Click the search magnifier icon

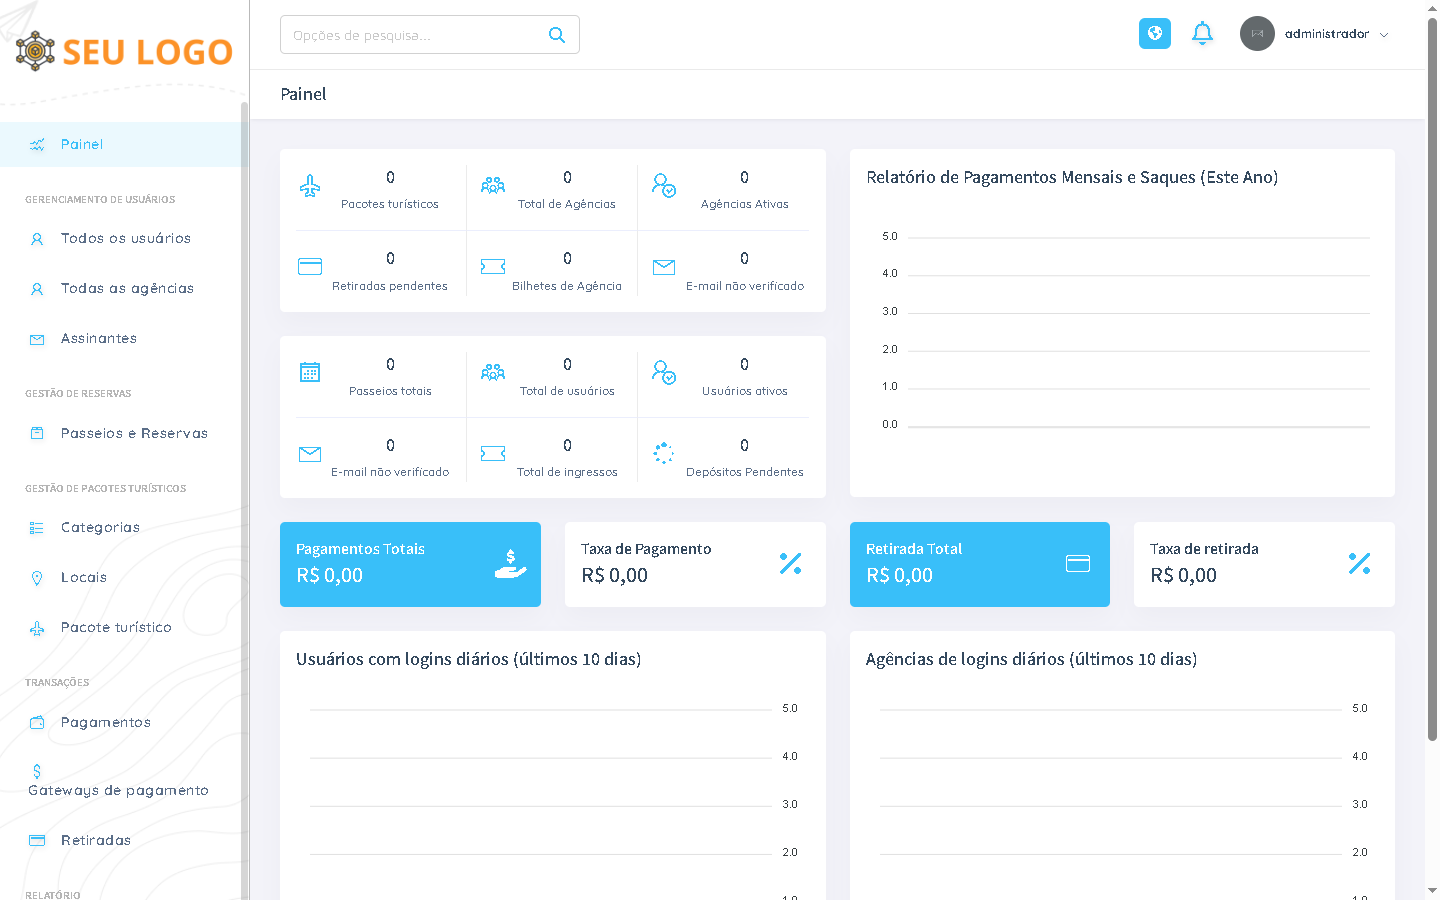coord(557,35)
